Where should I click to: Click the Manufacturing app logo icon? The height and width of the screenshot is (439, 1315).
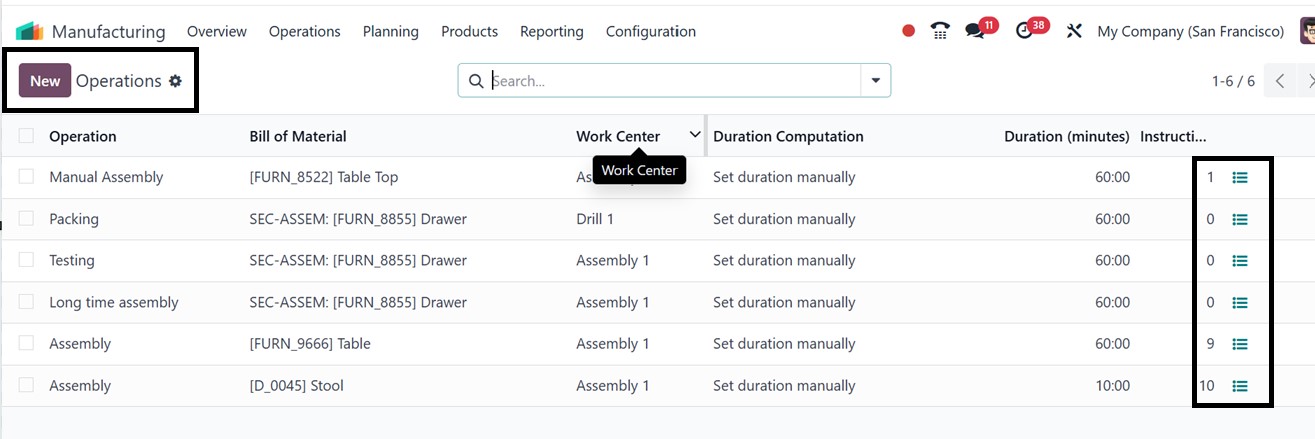30,31
